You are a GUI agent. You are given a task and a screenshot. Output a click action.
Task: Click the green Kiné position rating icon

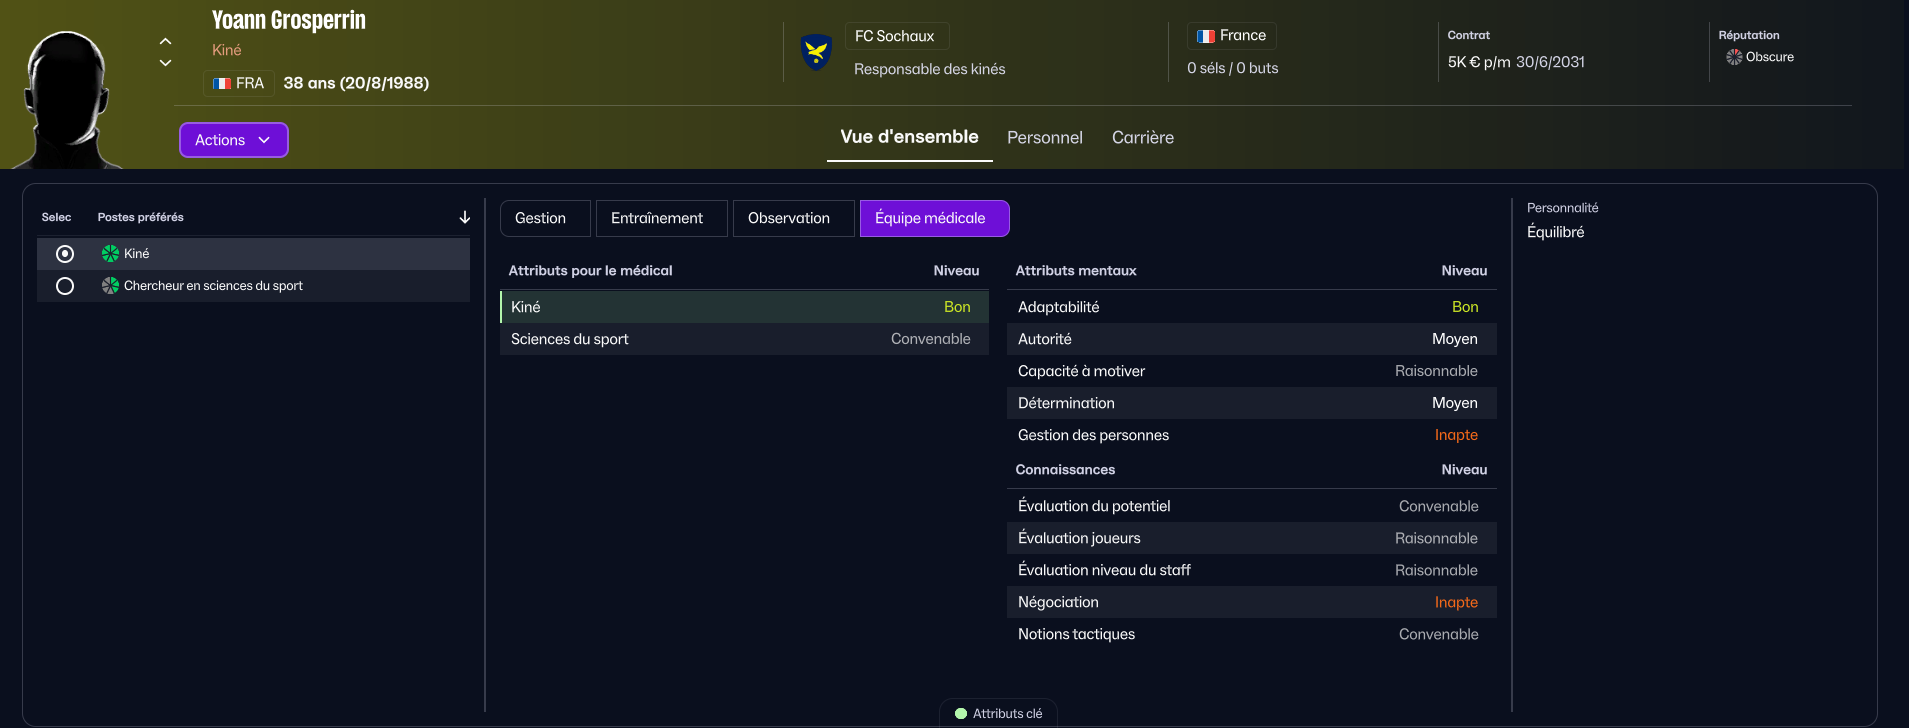[110, 254]
